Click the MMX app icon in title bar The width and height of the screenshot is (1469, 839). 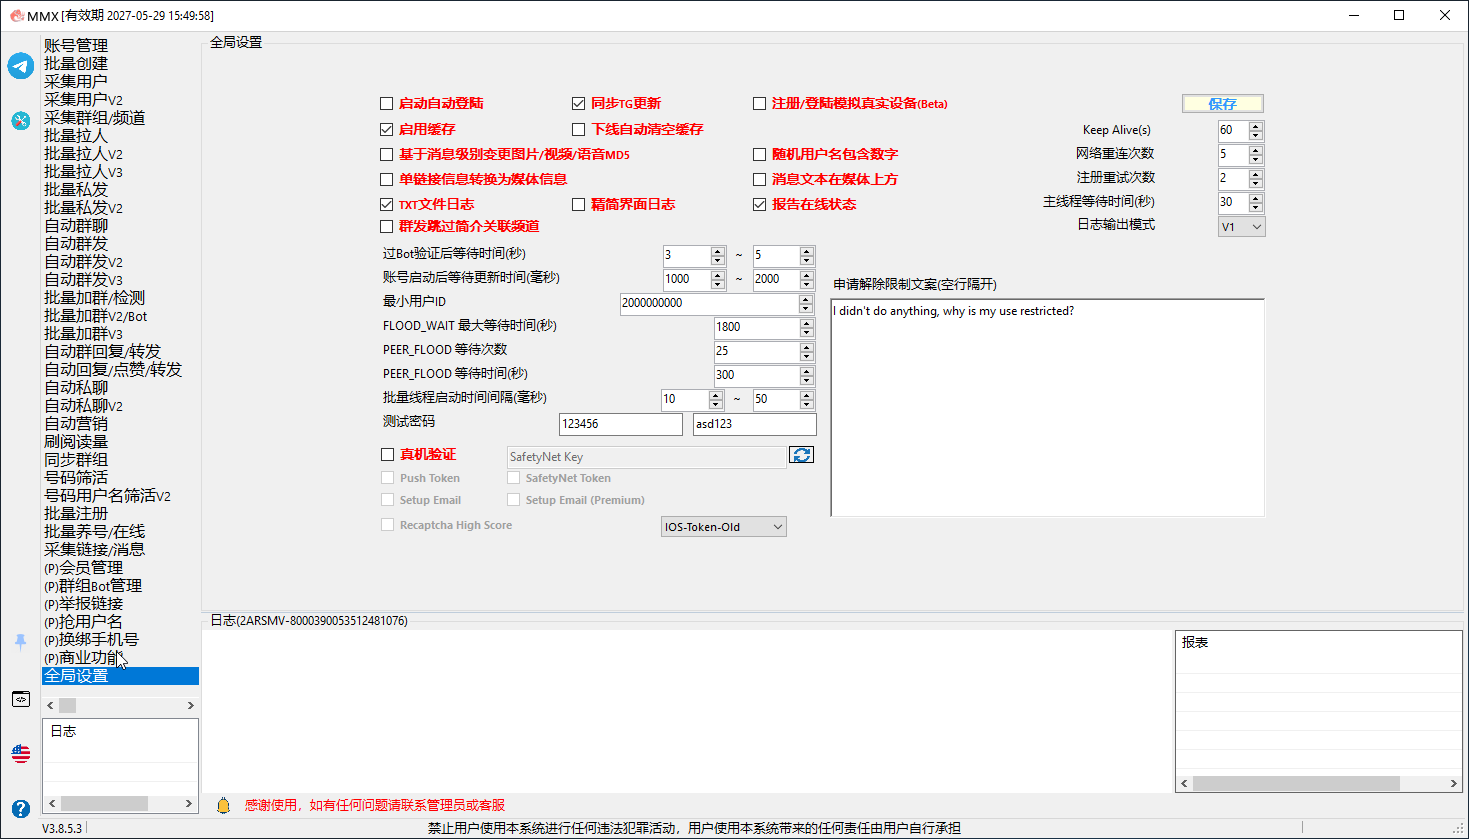[x=17, y=15]
